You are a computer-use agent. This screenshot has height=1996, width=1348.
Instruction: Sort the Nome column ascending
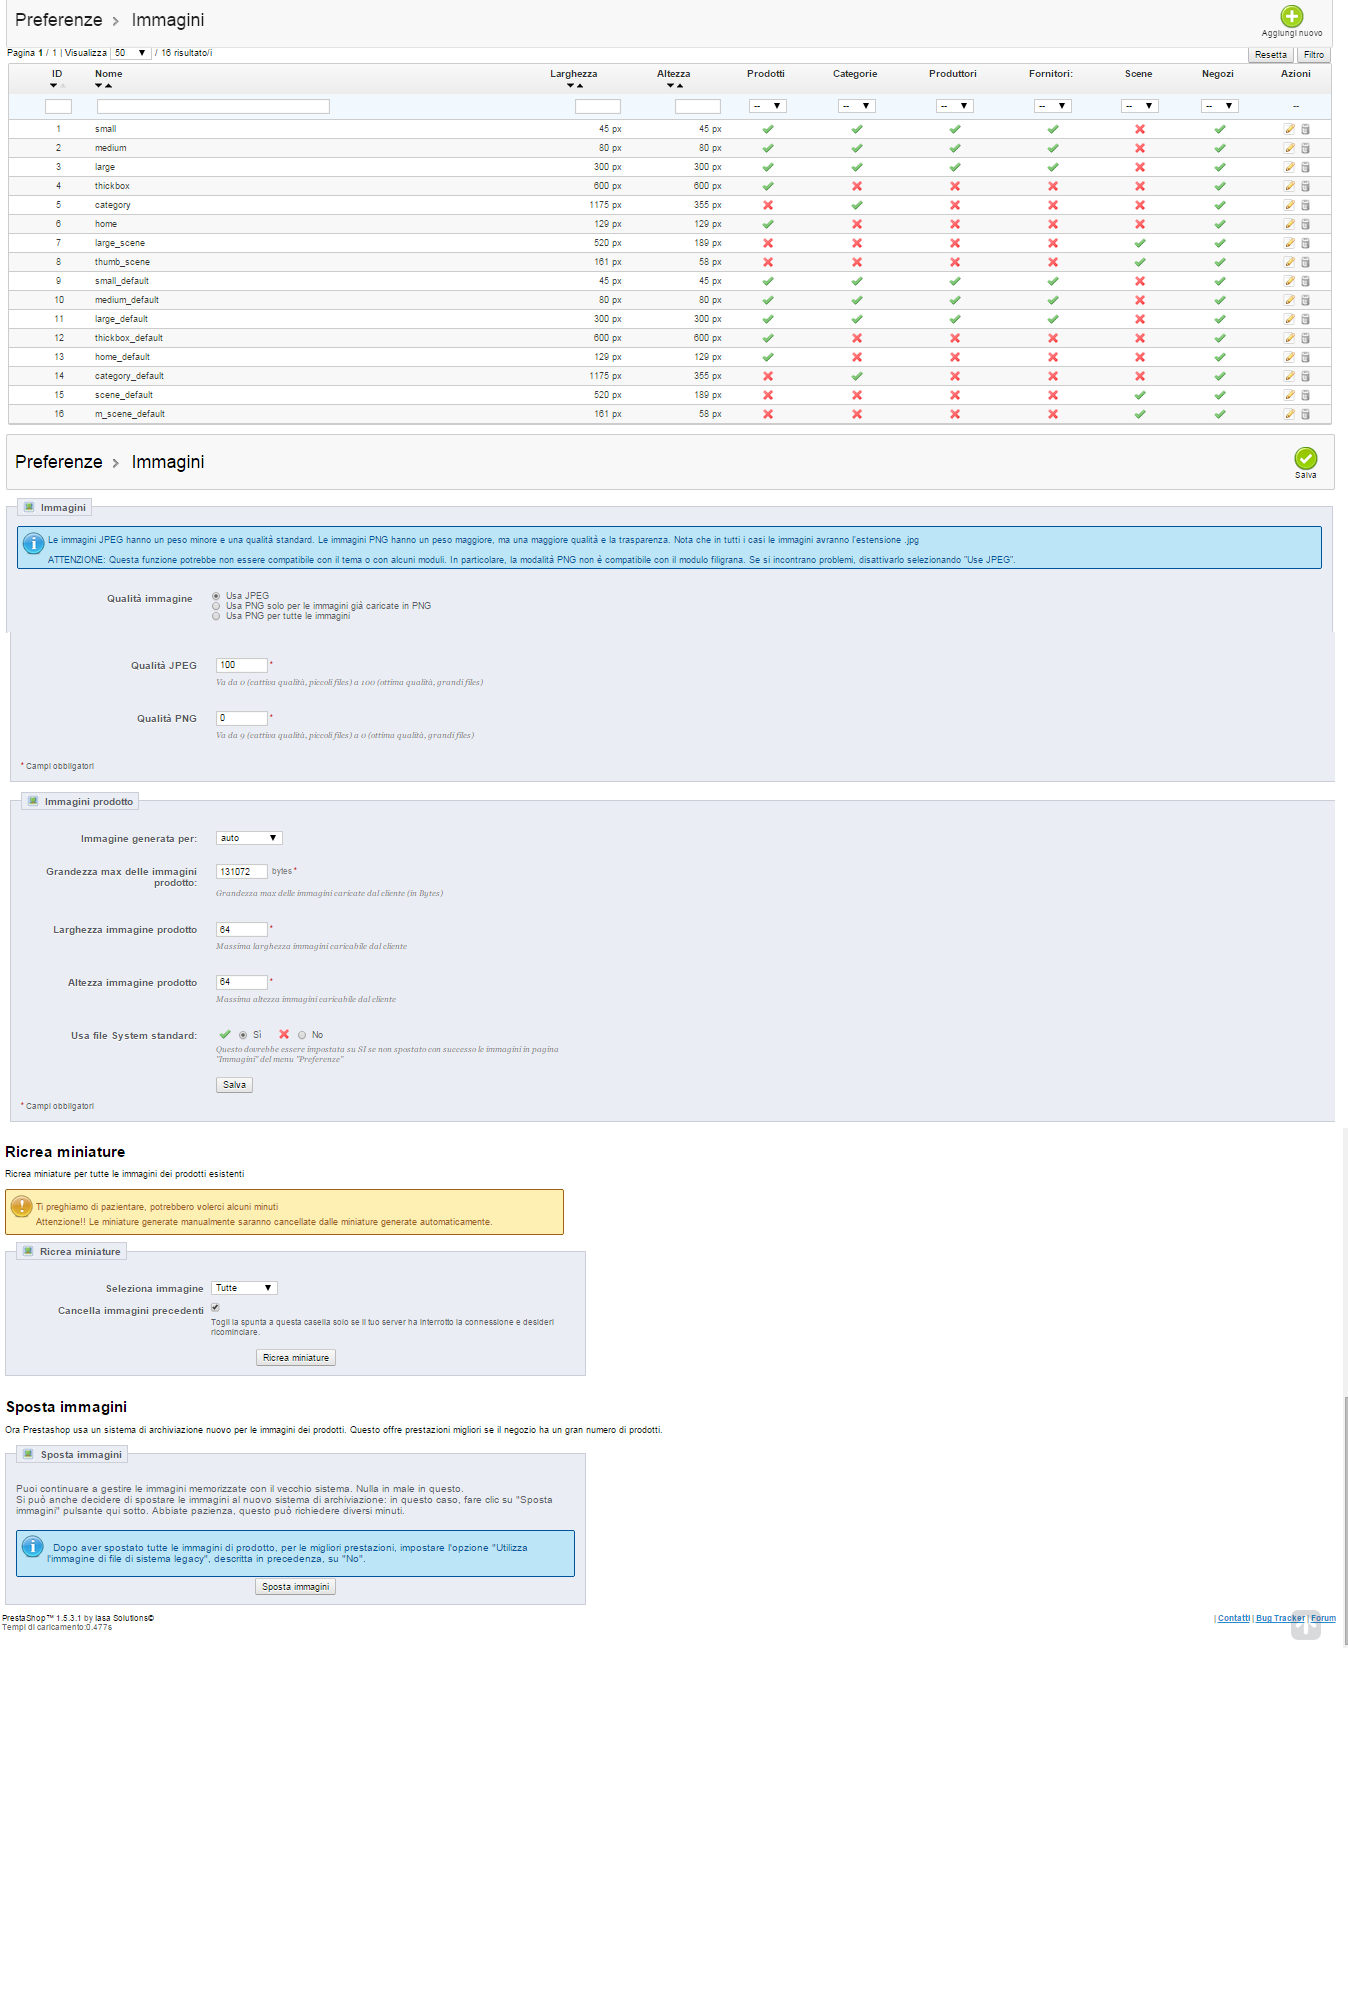(108, 86)
